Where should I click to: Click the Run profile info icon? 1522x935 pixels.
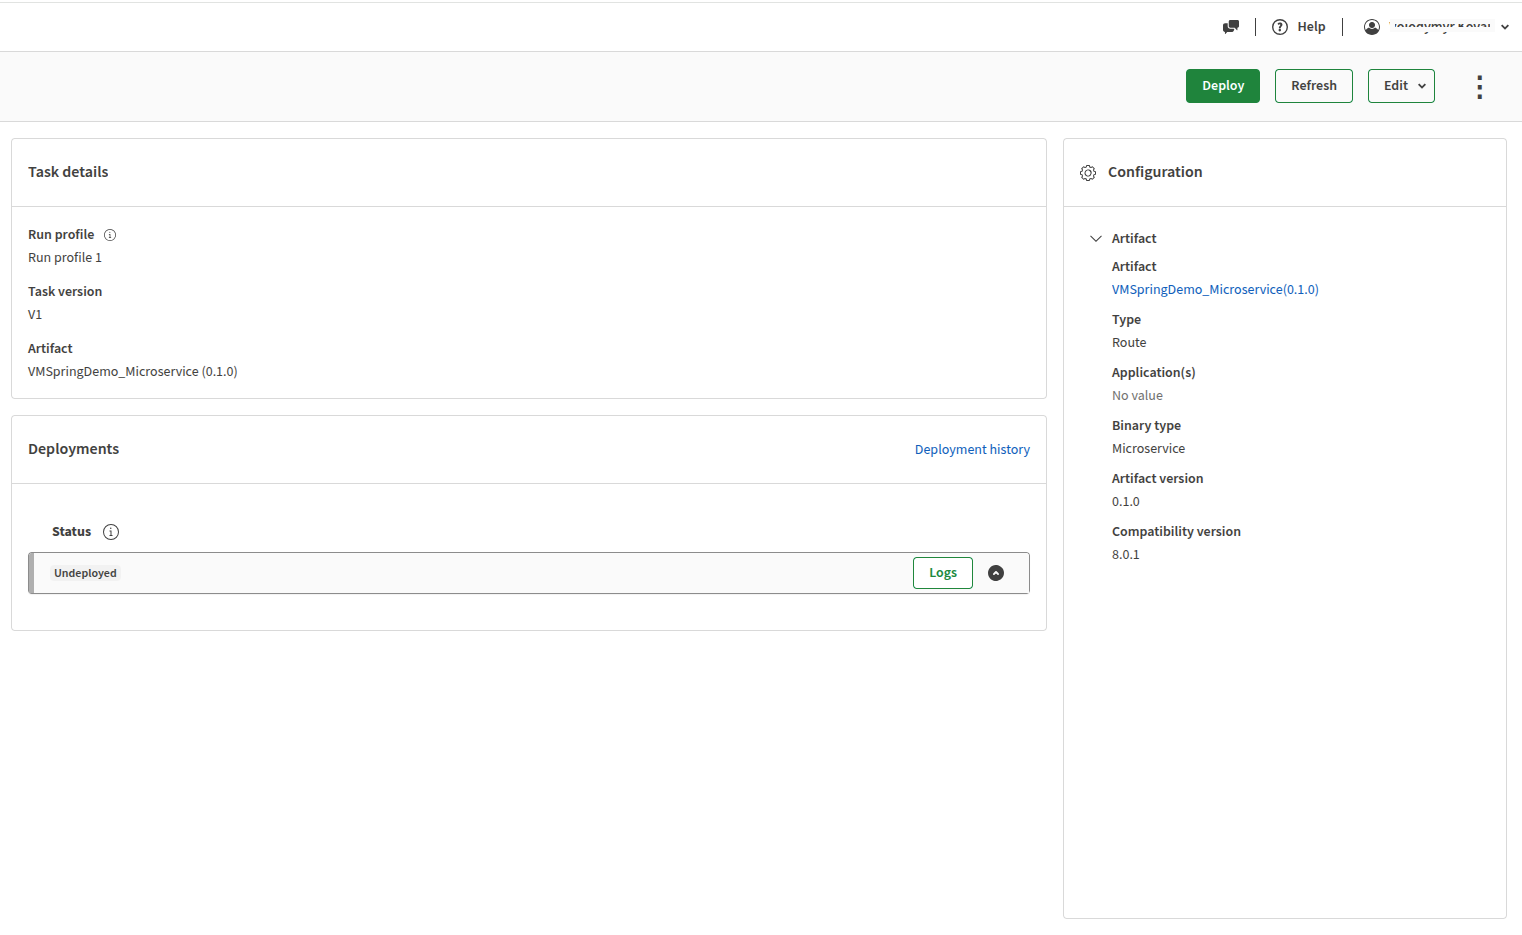tap(110, 235)
